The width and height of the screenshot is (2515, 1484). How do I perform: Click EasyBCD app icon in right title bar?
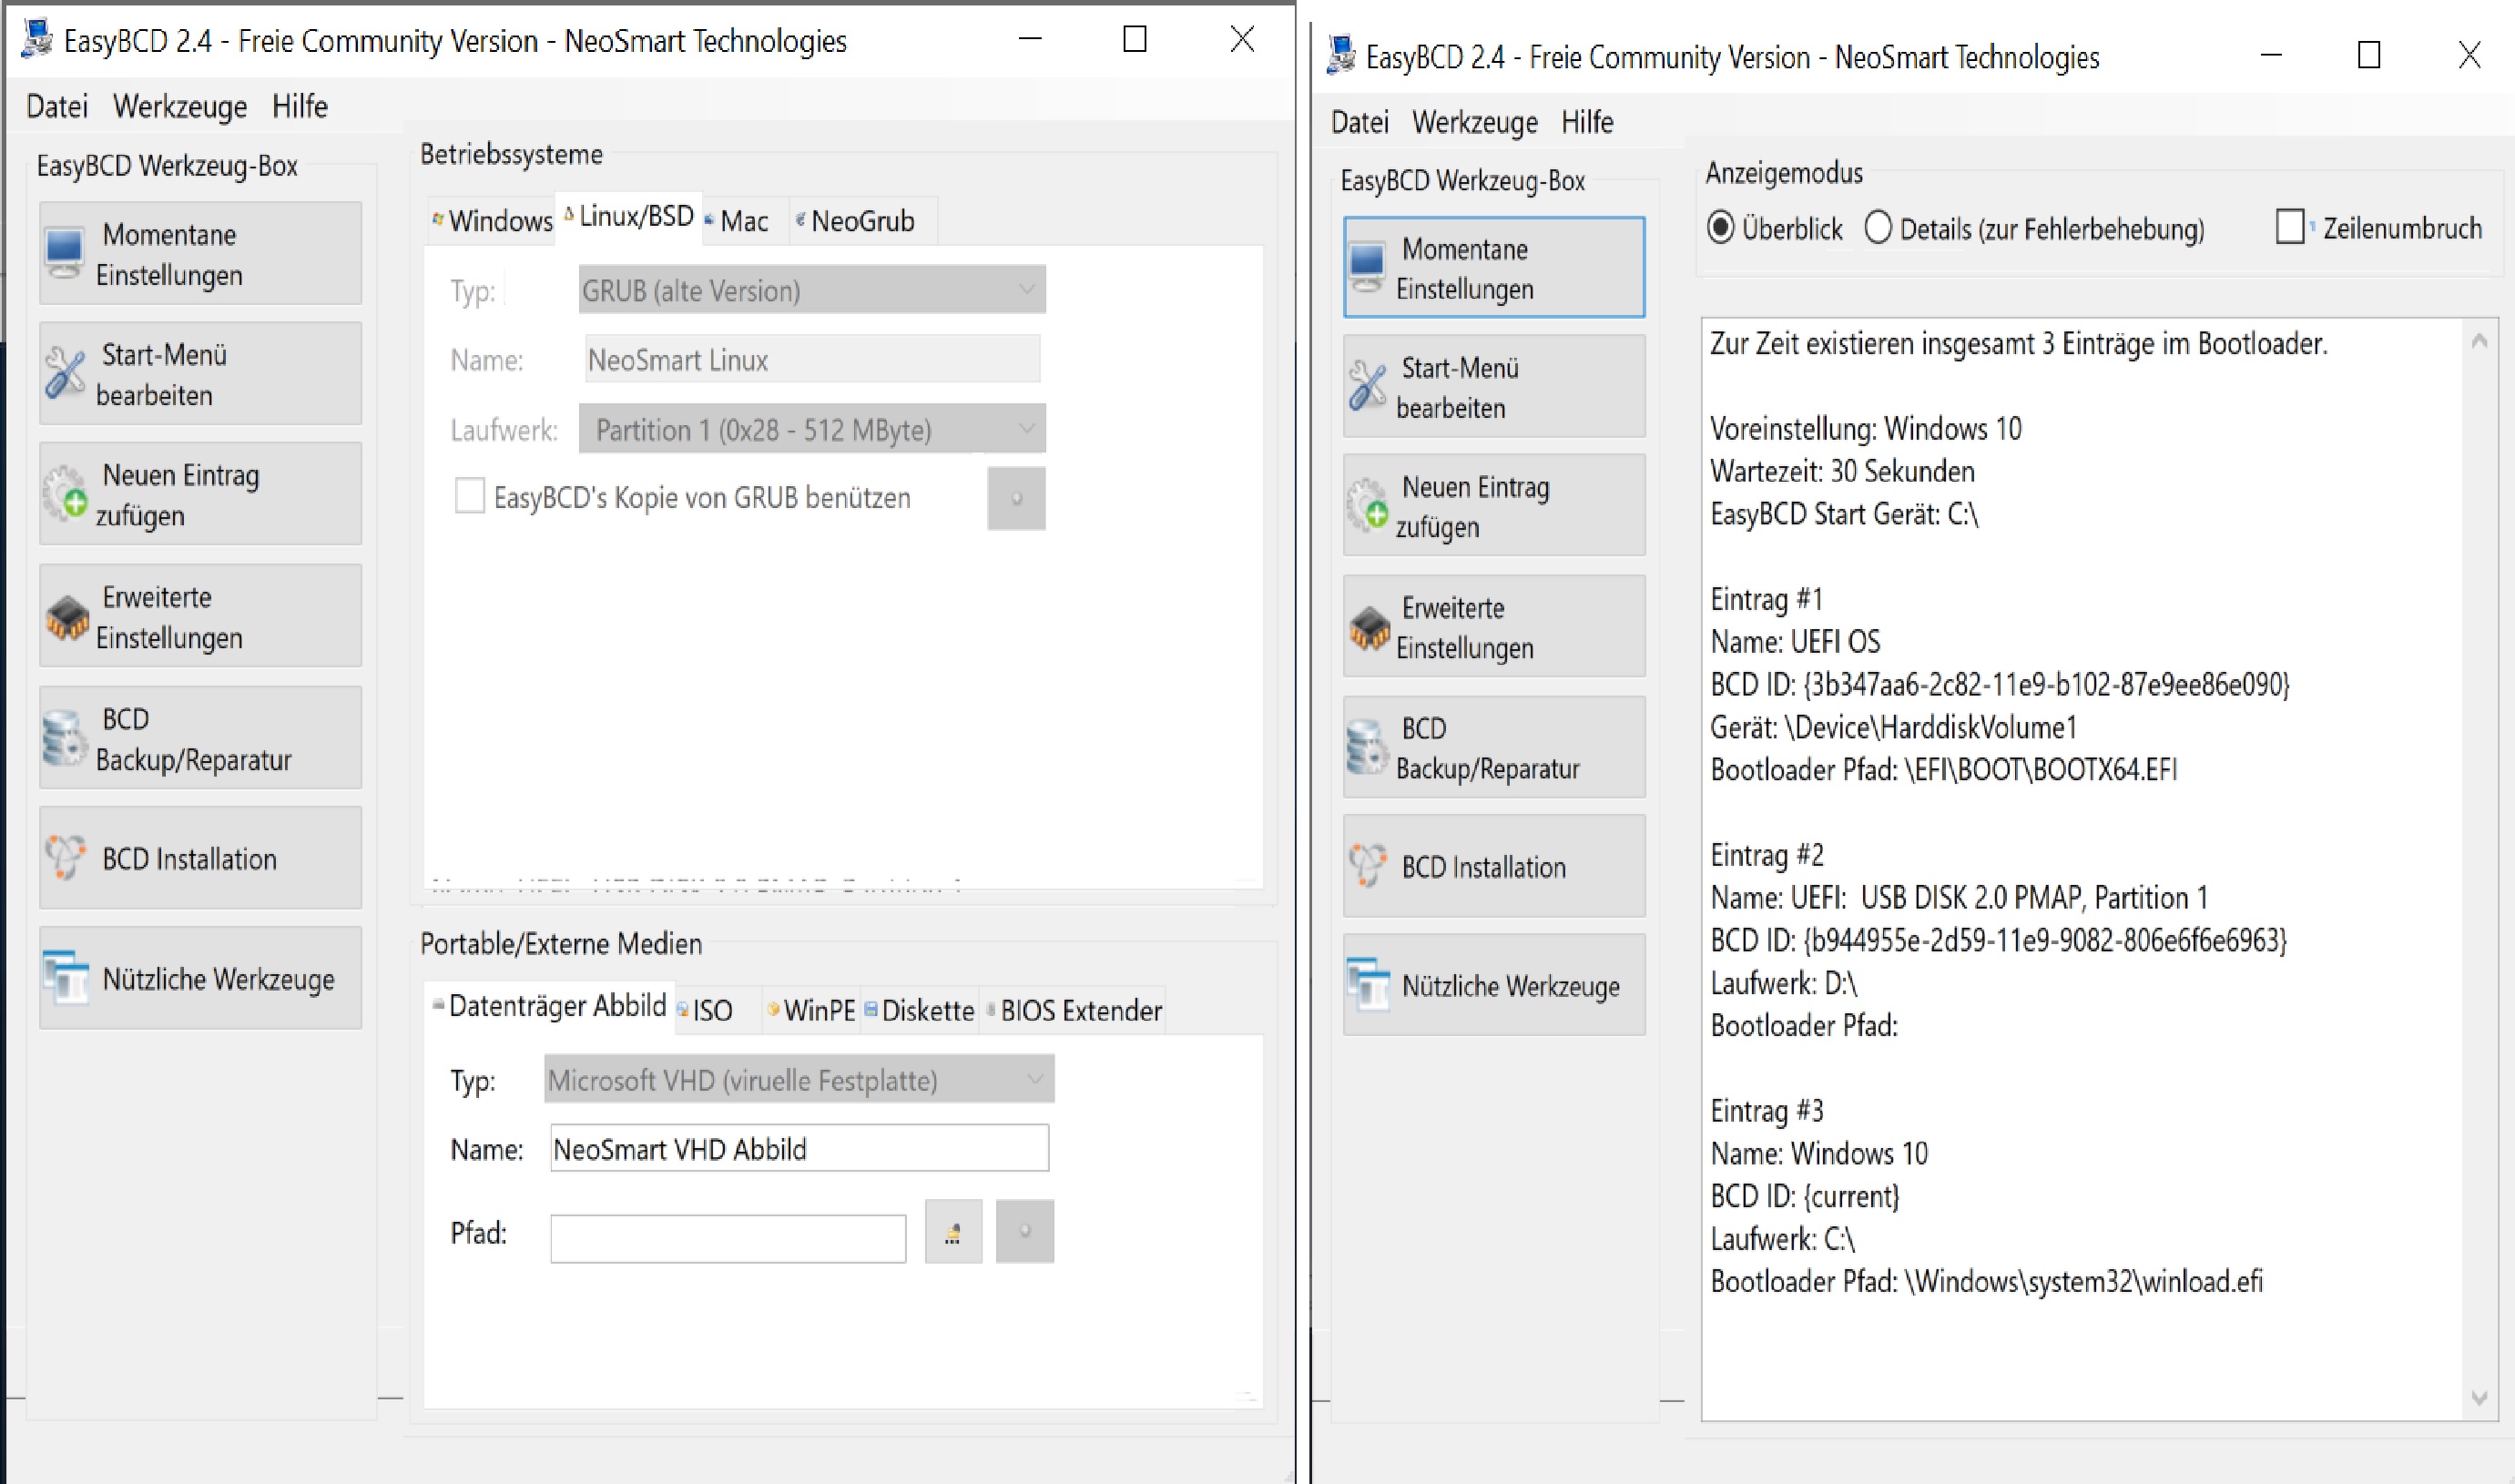tap(1341, 56)
